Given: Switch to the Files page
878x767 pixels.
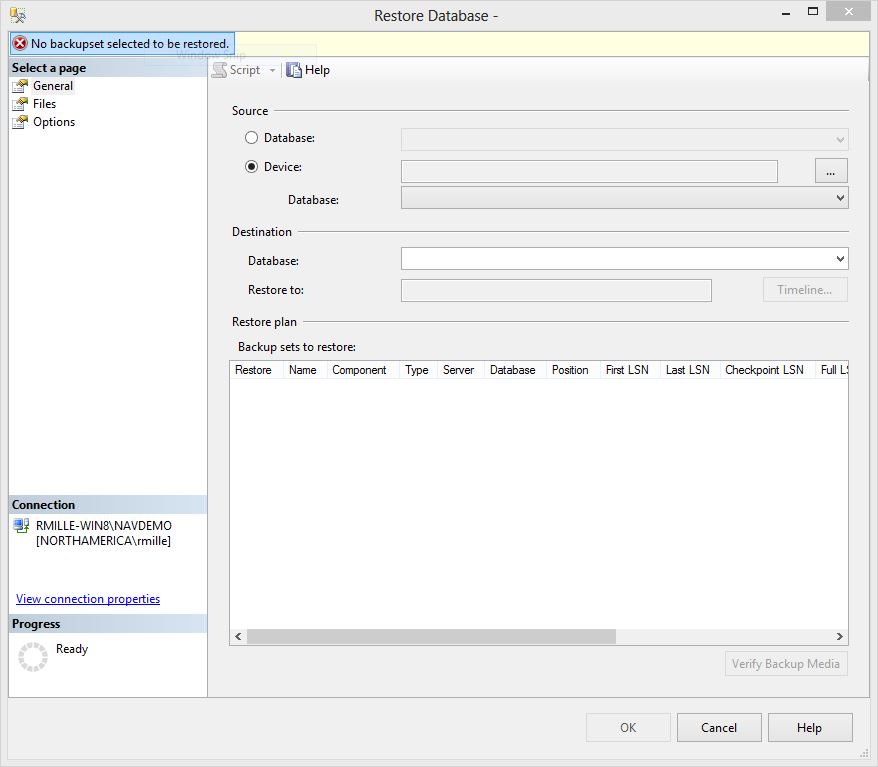Looking at the screenshot, I should [x=44, y=104].
